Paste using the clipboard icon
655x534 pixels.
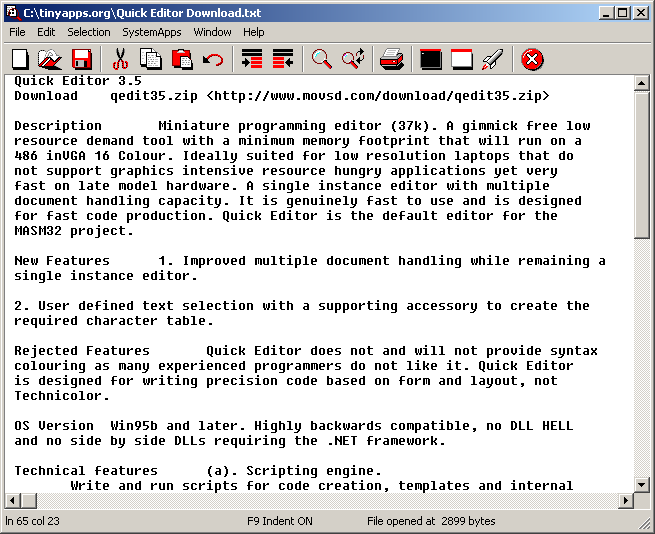coord(182,60)
